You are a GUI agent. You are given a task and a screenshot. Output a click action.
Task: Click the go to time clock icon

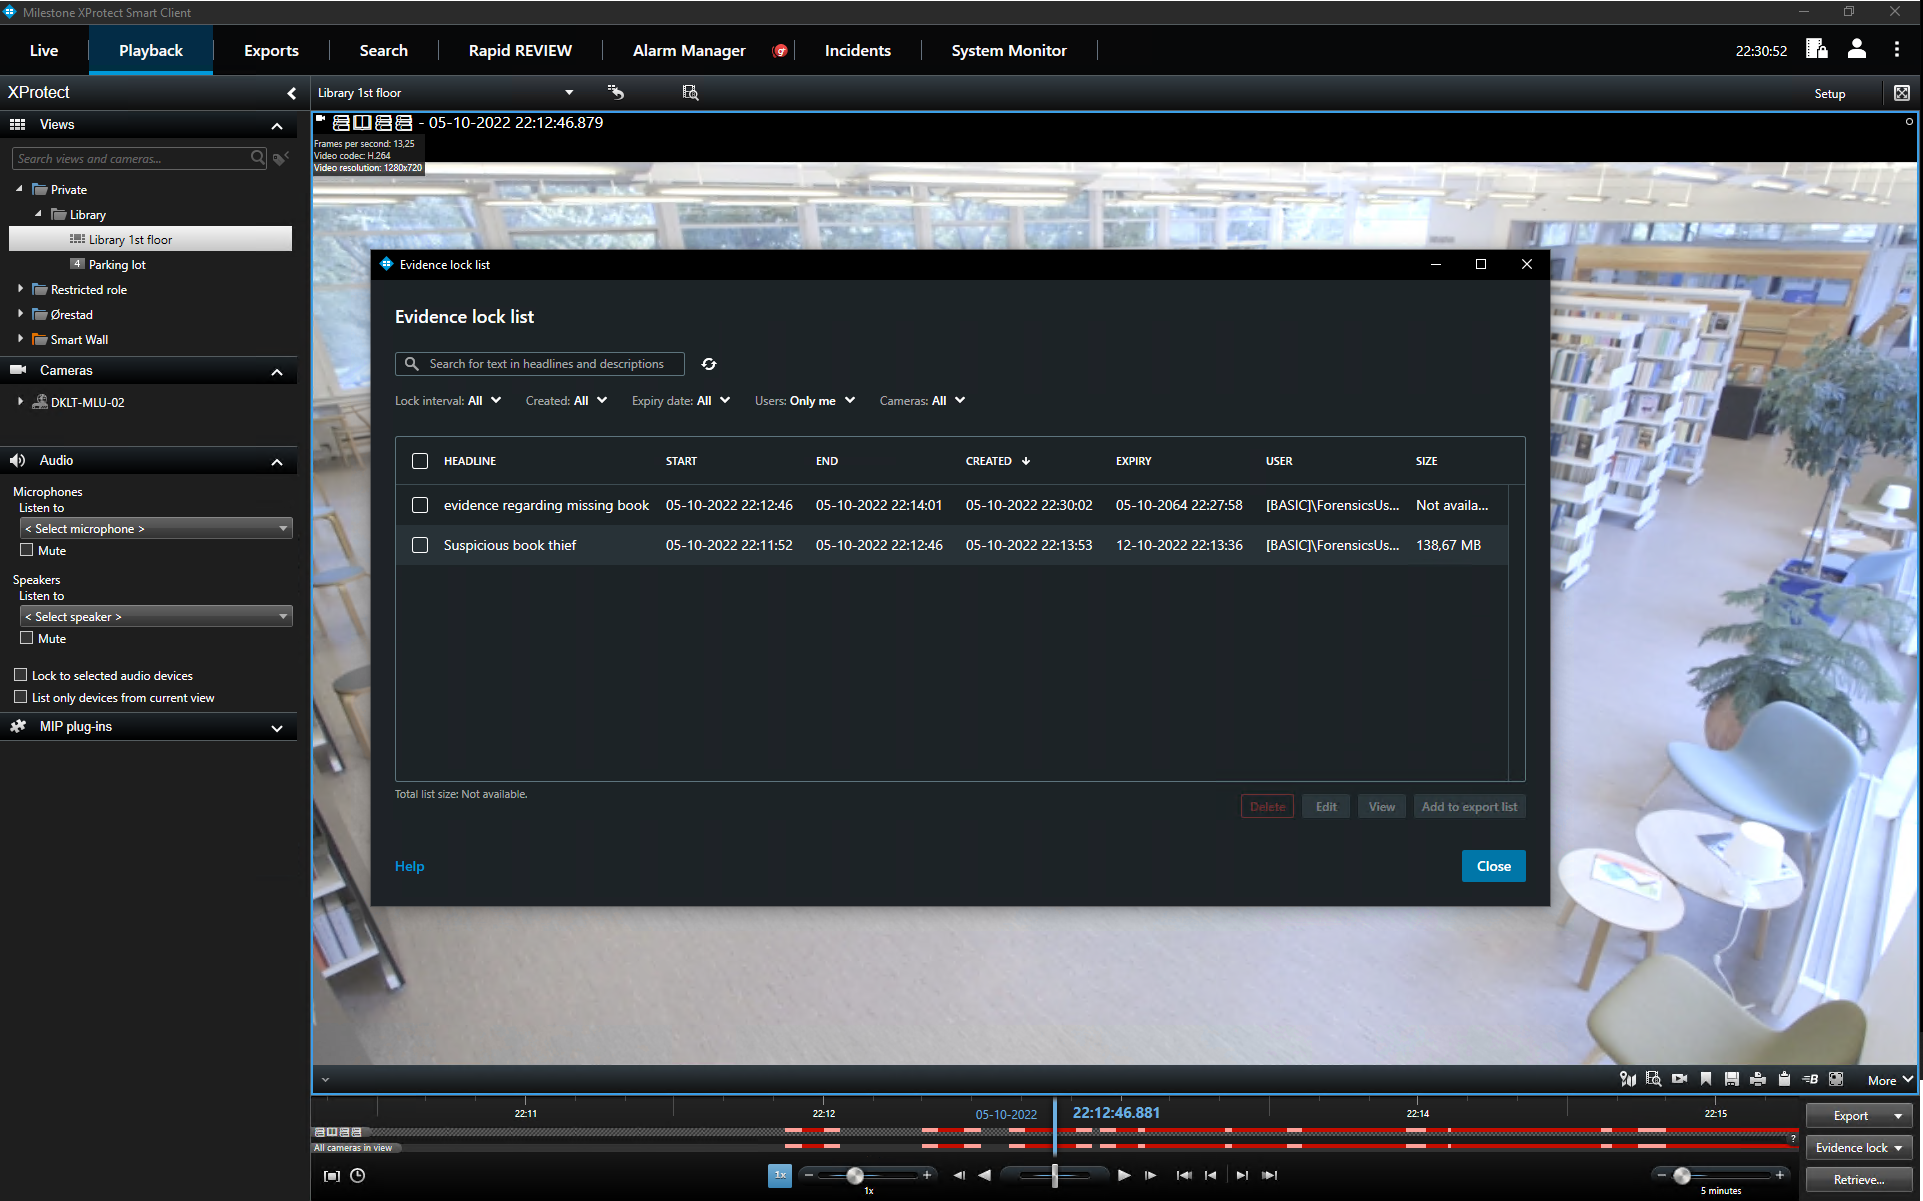pos(358,1176)
